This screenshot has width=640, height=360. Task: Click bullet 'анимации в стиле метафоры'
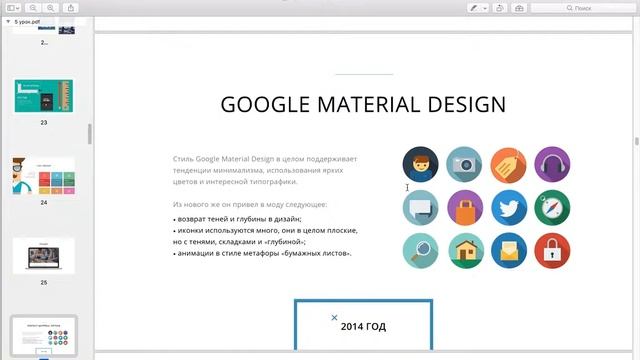[x=262, y=253]
